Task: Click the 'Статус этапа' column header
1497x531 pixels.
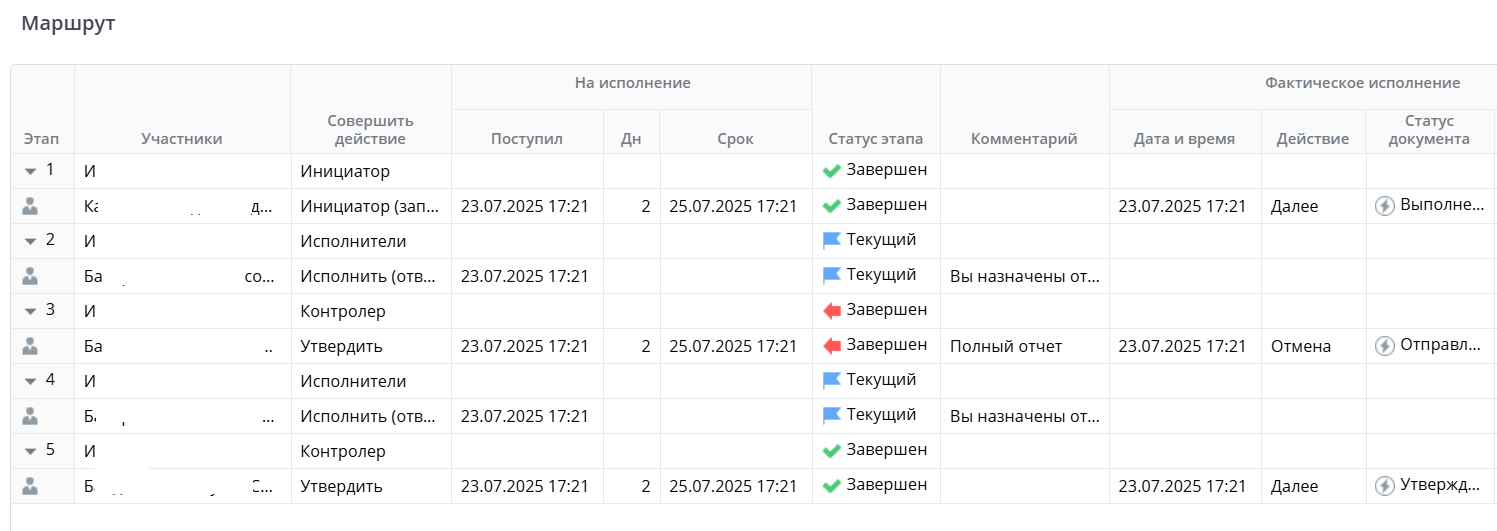Action: tap(876, 139)
